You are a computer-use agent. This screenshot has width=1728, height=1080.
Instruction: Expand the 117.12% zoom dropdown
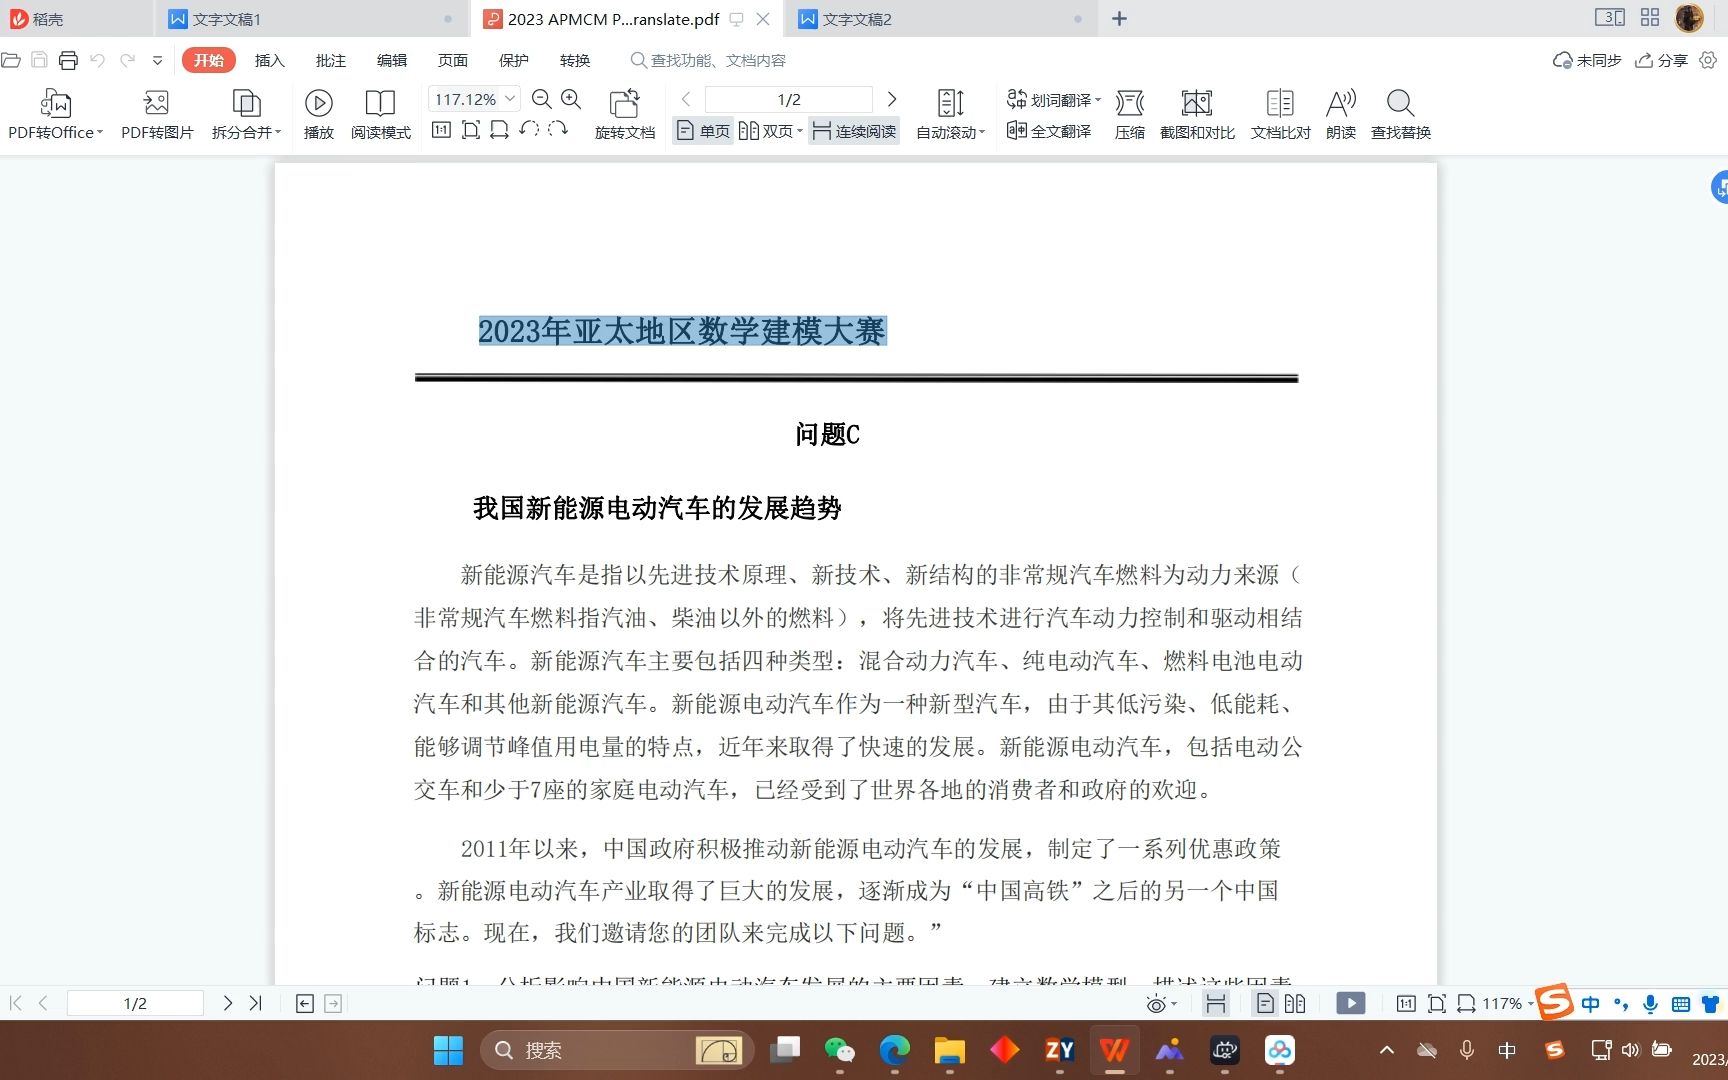pos(510,99)
